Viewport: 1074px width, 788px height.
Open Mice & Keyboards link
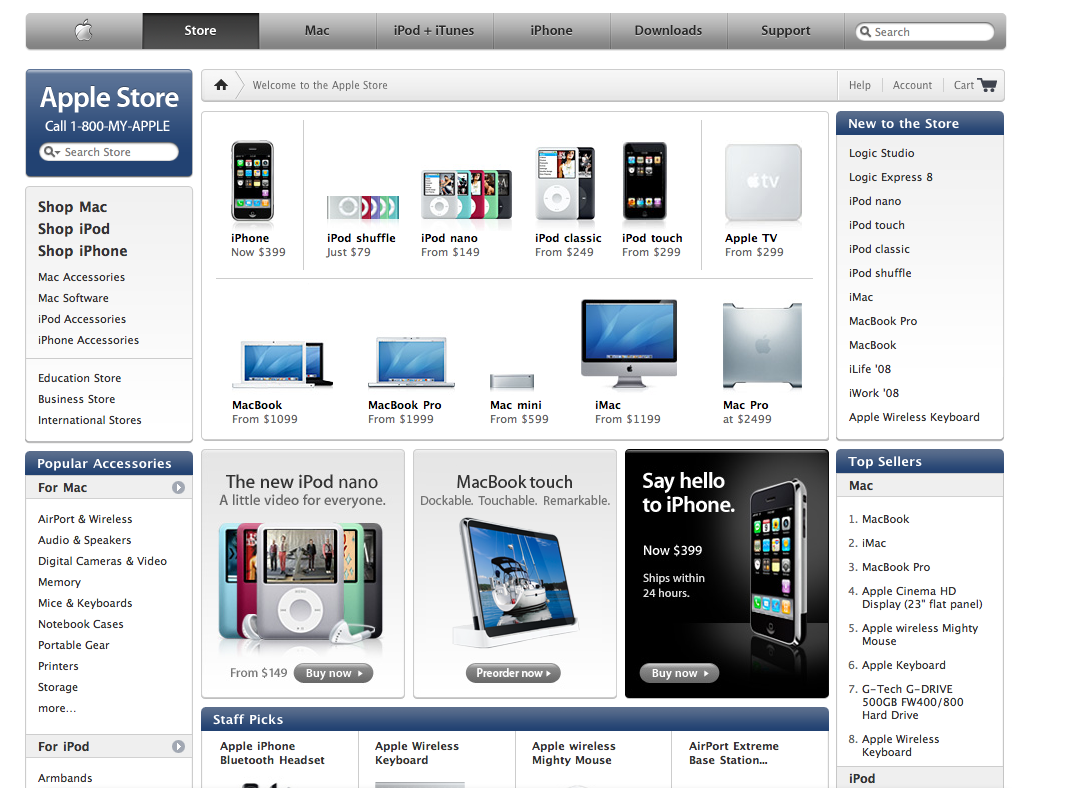coord(85,603)
